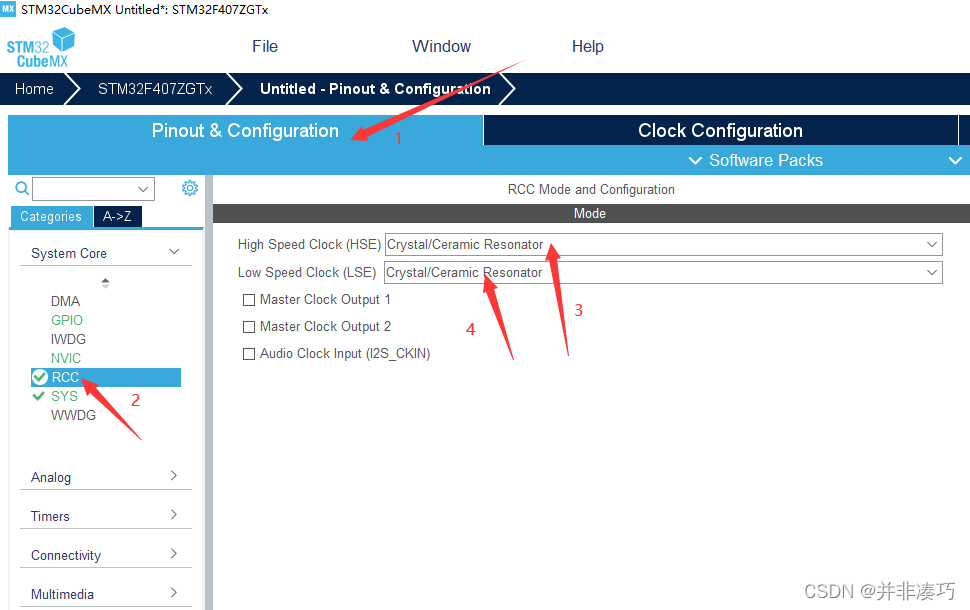Open the settings gear in the categories panel
Viewport: 970px width, 610px height.
[189, 188]
